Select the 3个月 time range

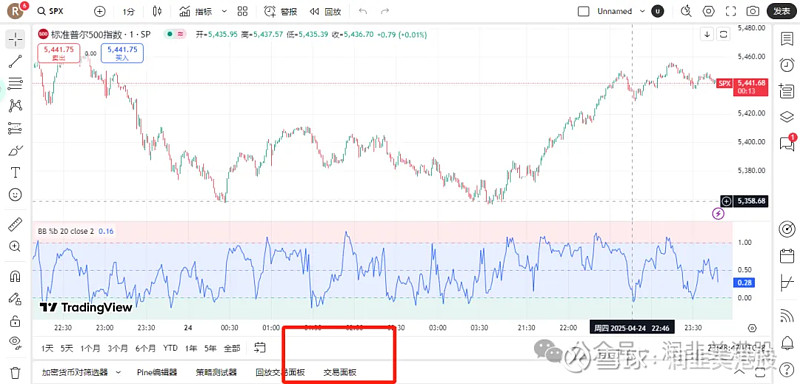pyautogui.click(x=118, y=348)
